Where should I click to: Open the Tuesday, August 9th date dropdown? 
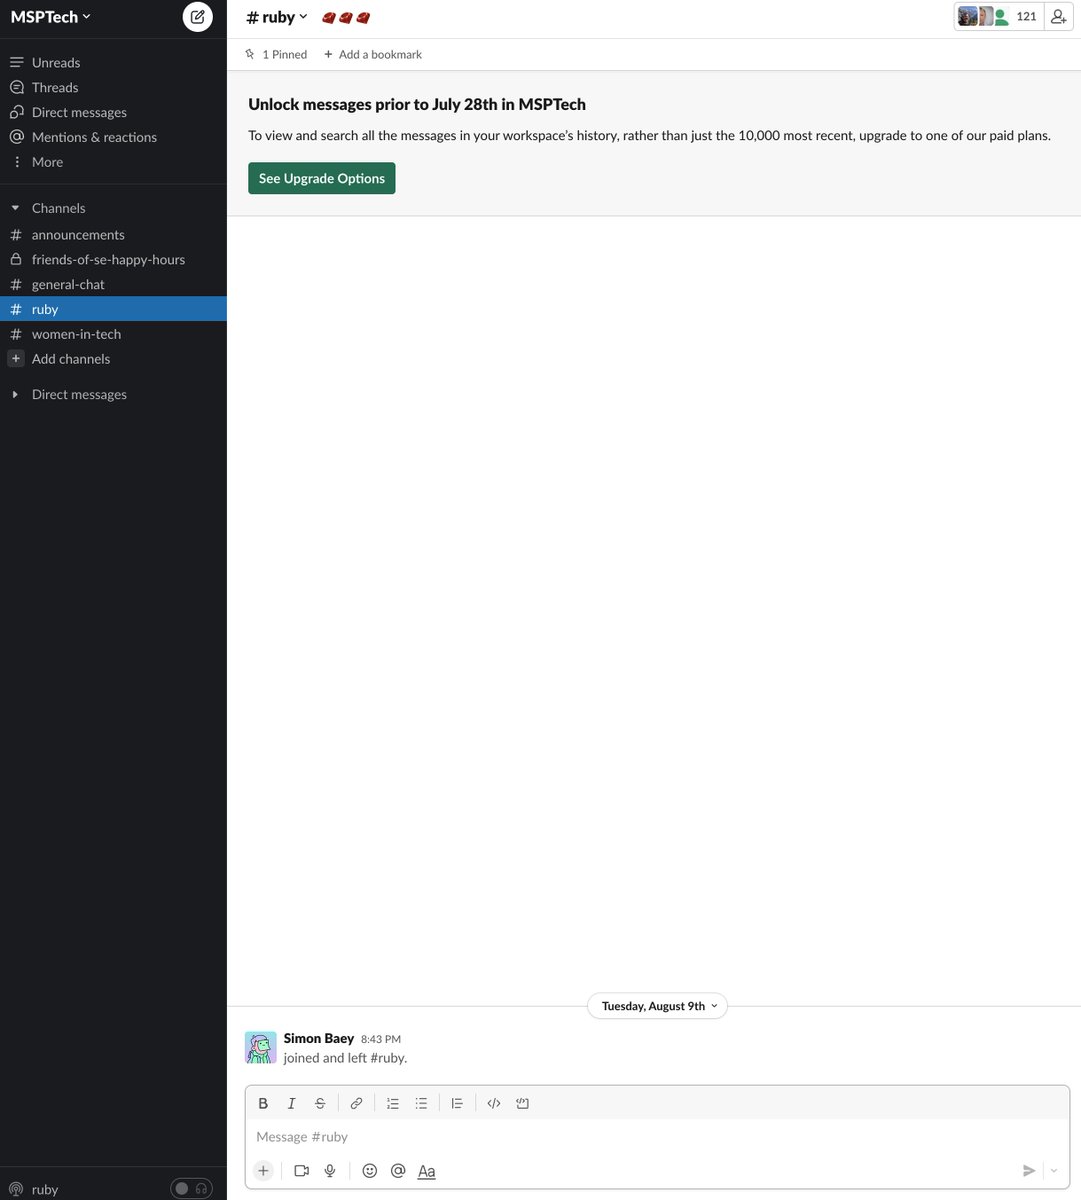click(657, 1006)
